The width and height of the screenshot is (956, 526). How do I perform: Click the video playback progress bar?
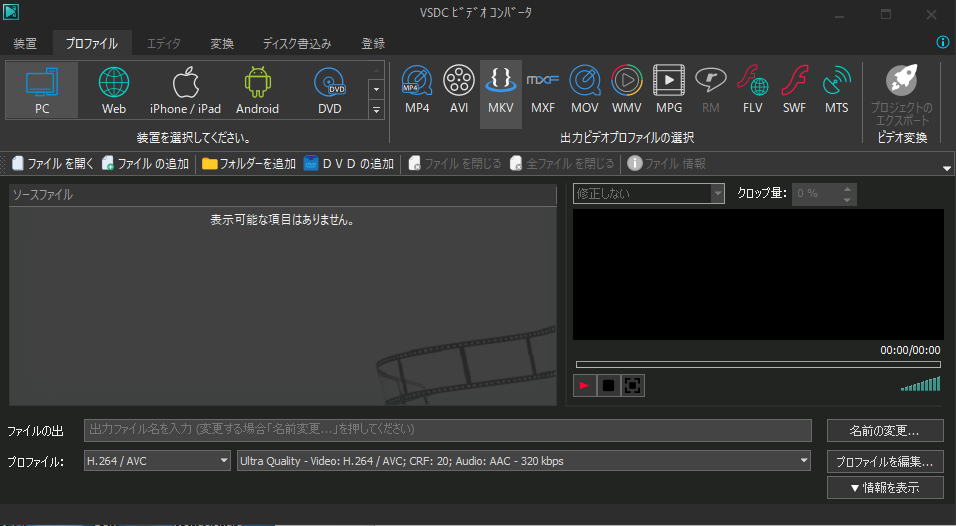click(x=758, y=364)
